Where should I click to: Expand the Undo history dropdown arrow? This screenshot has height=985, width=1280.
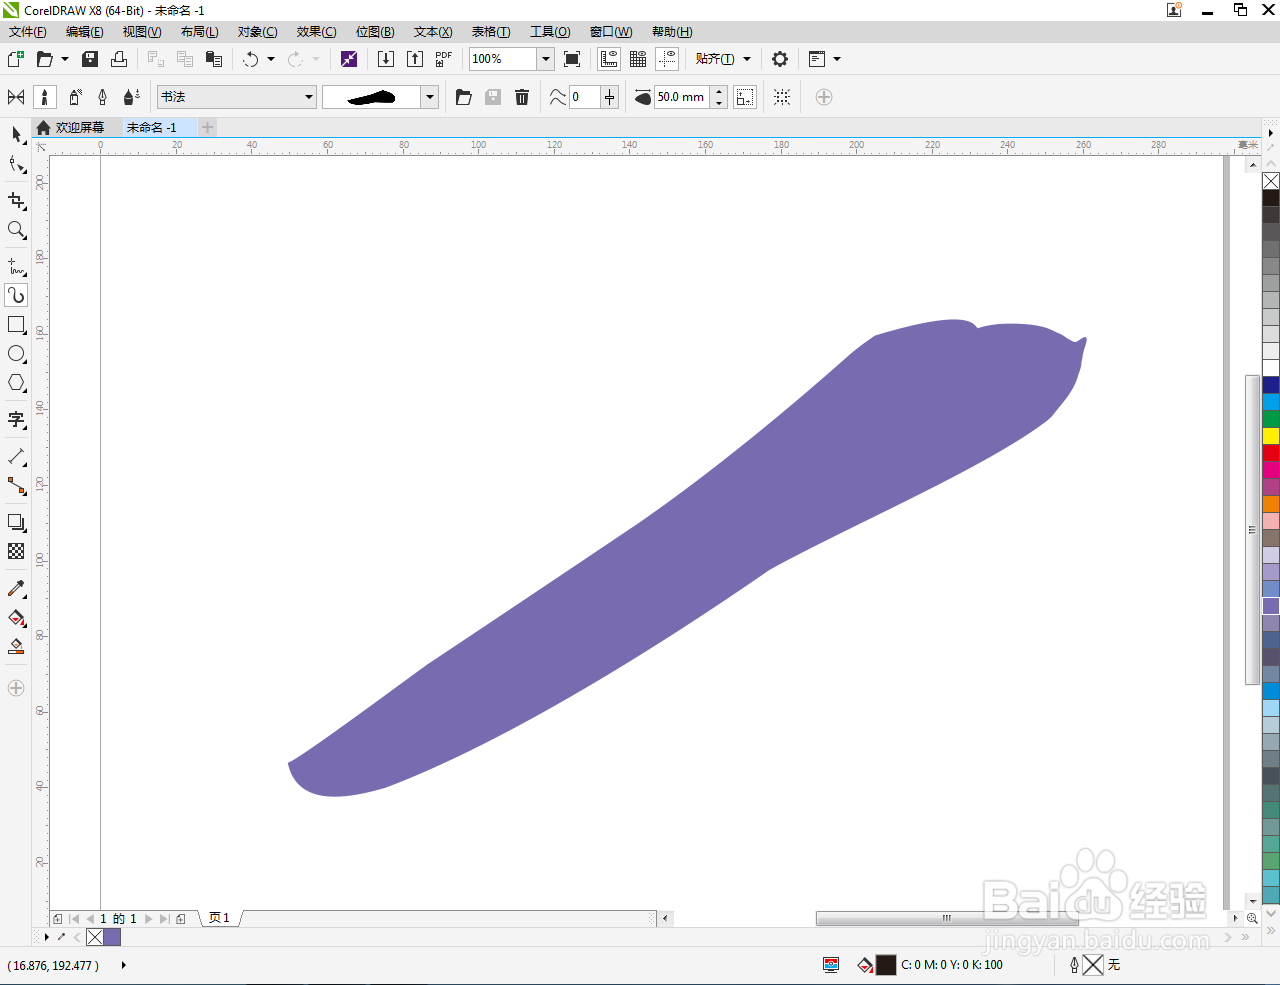(x=271, y=59)
